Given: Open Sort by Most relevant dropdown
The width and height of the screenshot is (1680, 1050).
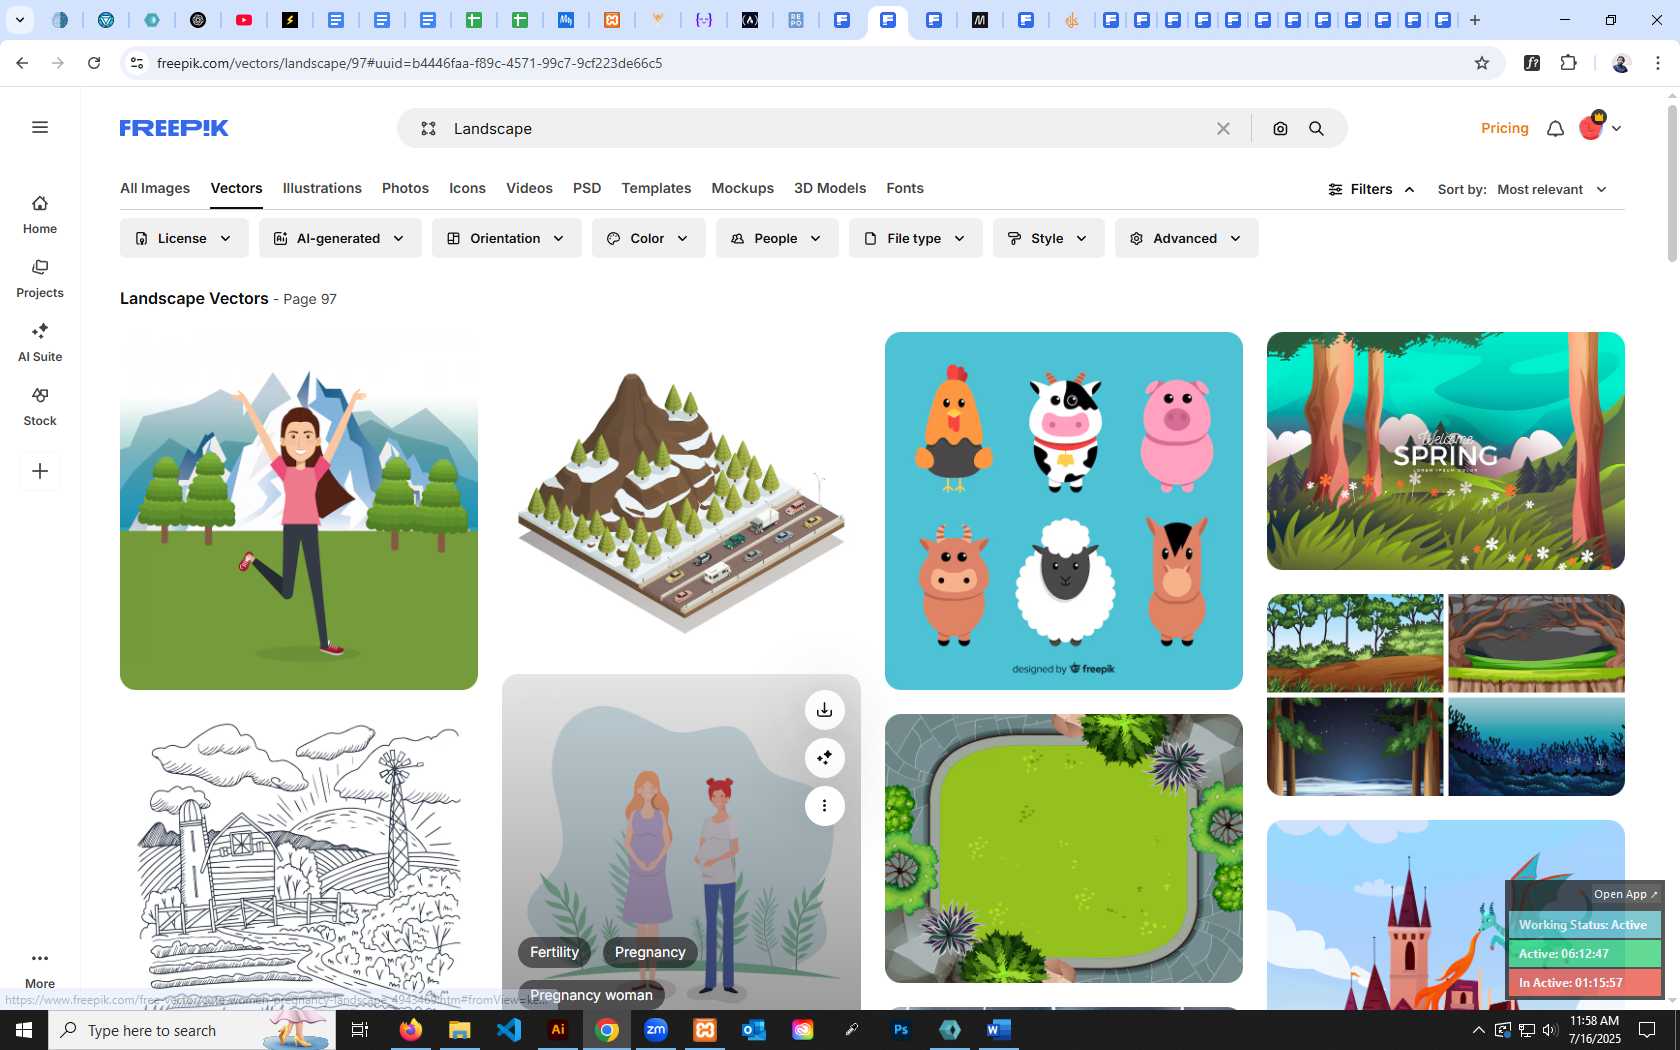Looking at the screenshot, I should pos(1551,189).
